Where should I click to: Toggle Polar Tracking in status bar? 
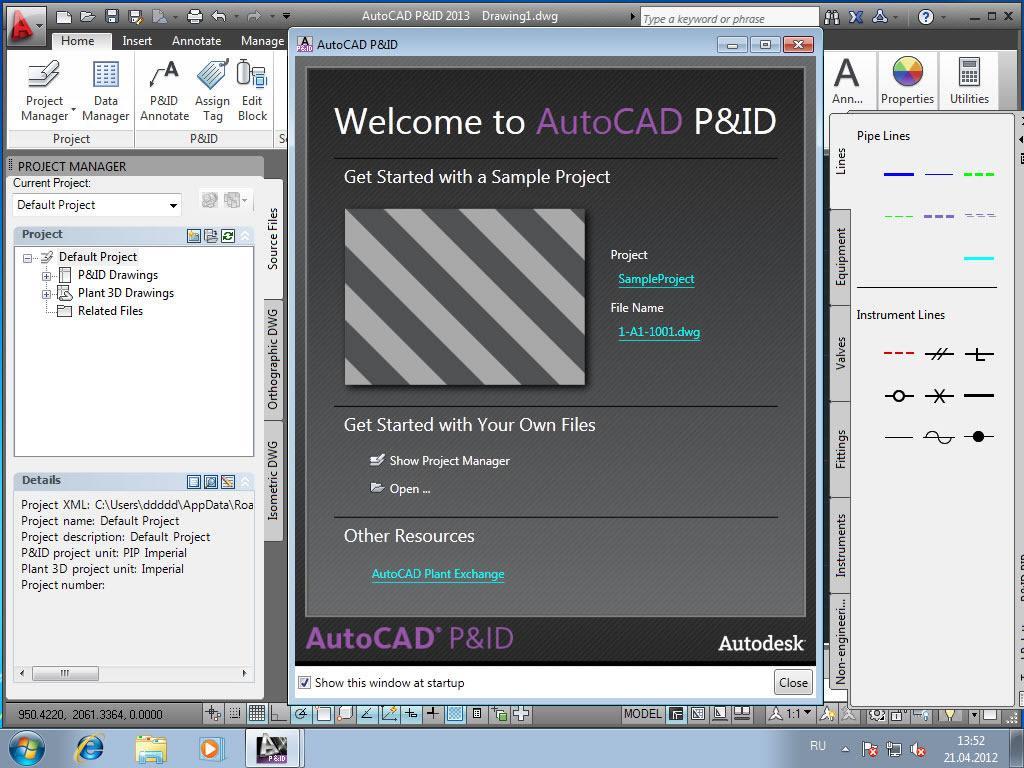(300, 714)
